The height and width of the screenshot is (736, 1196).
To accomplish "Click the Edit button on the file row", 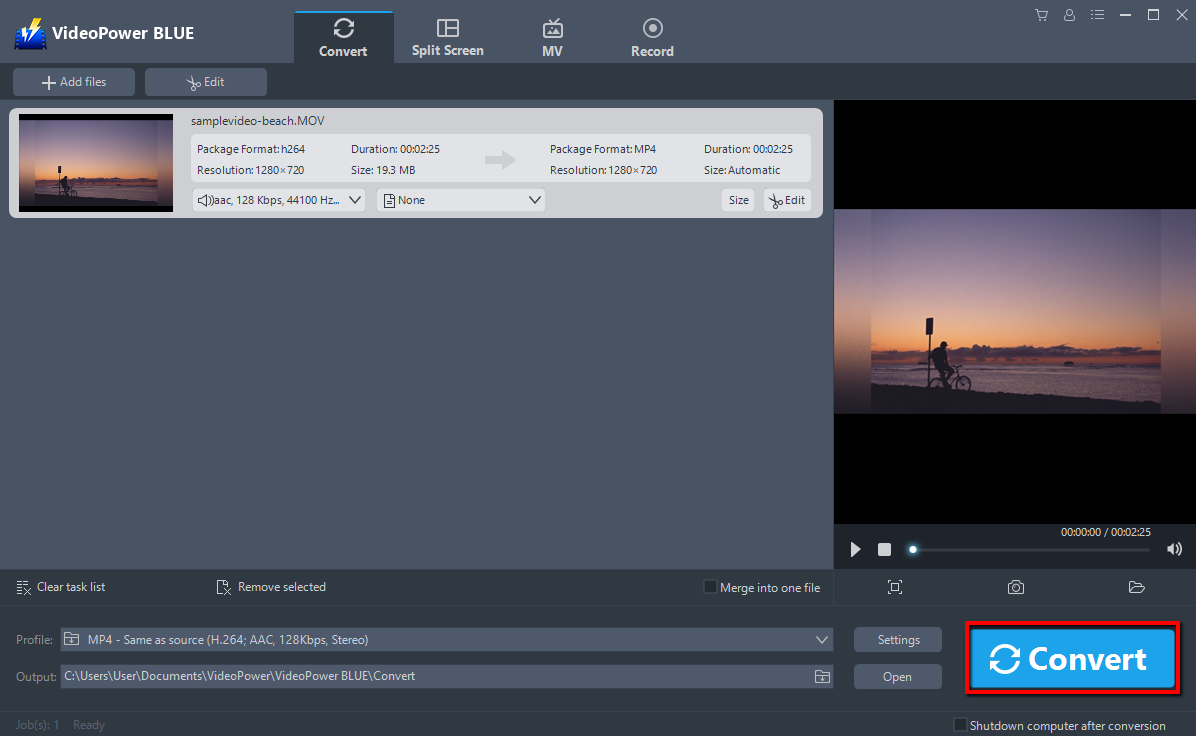I will [787, 200].
